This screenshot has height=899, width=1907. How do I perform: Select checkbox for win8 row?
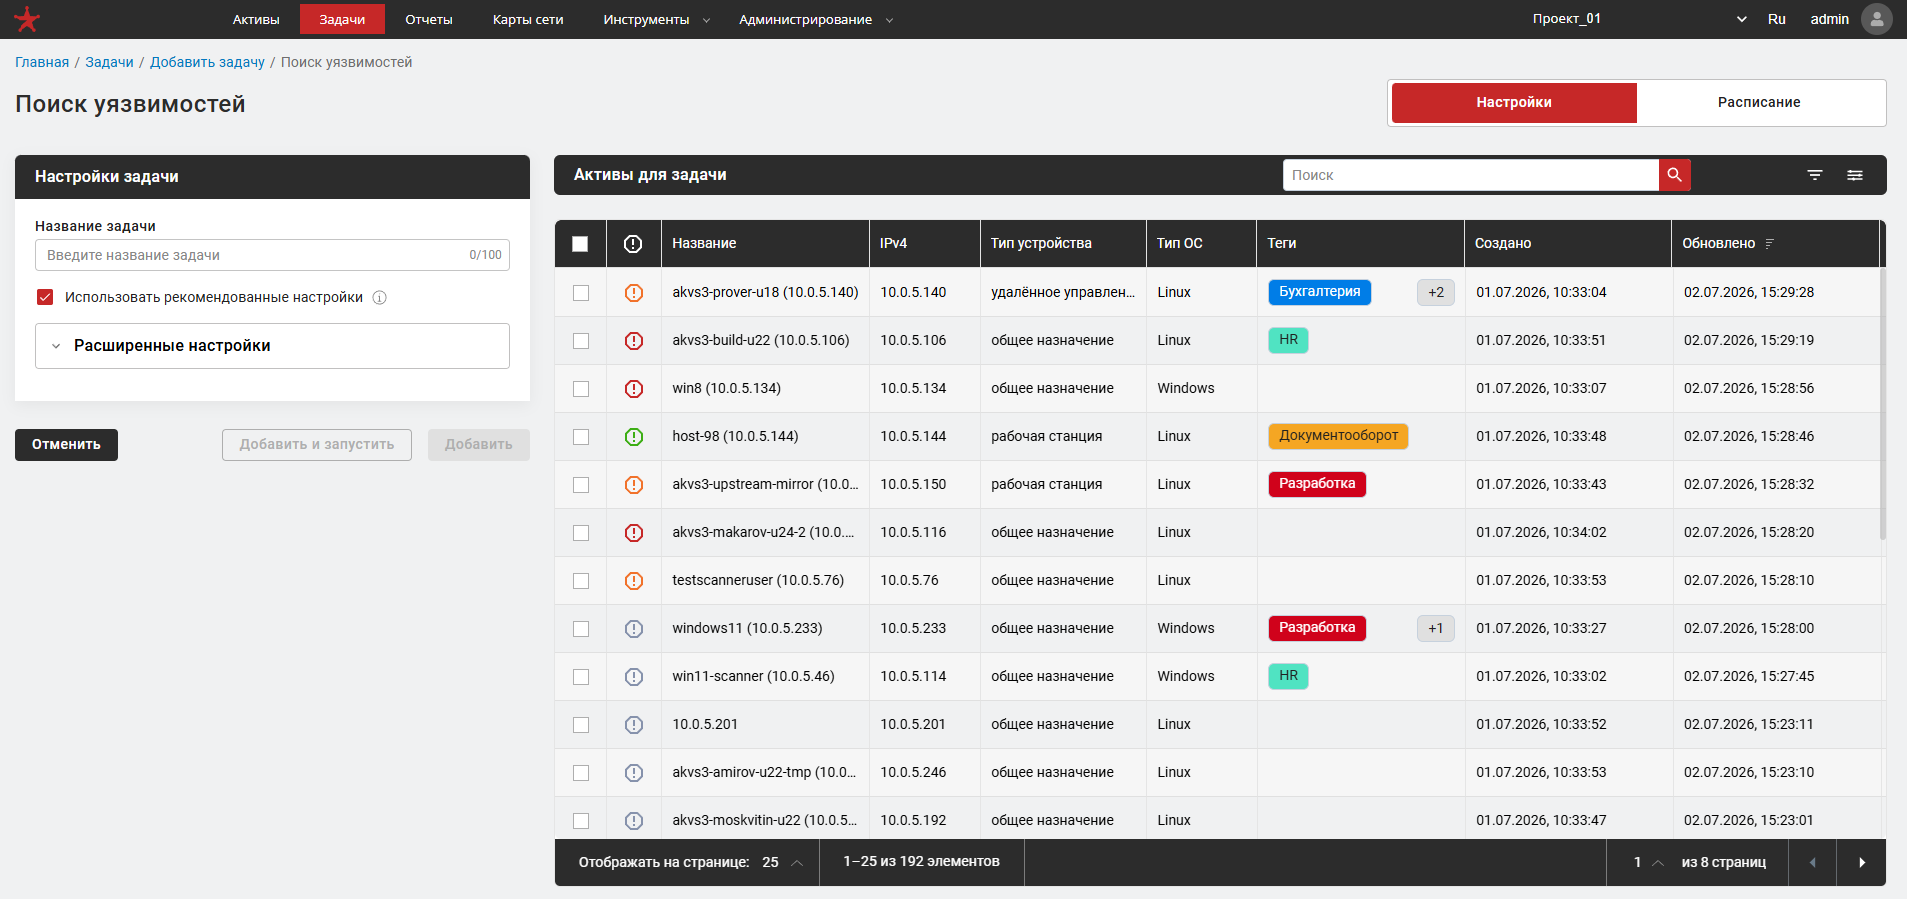pyautogui.click(x=581, y=389)
